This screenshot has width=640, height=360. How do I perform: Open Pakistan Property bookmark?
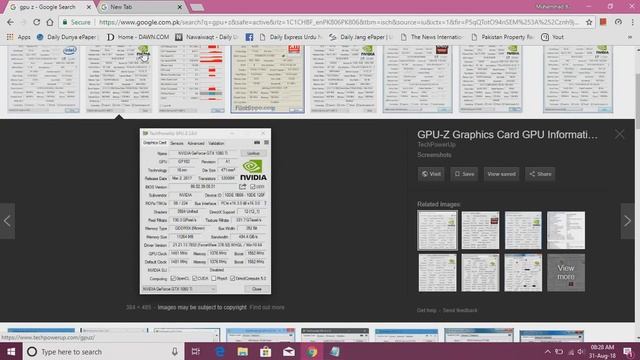pyautogui.click(x=502, y=37)
